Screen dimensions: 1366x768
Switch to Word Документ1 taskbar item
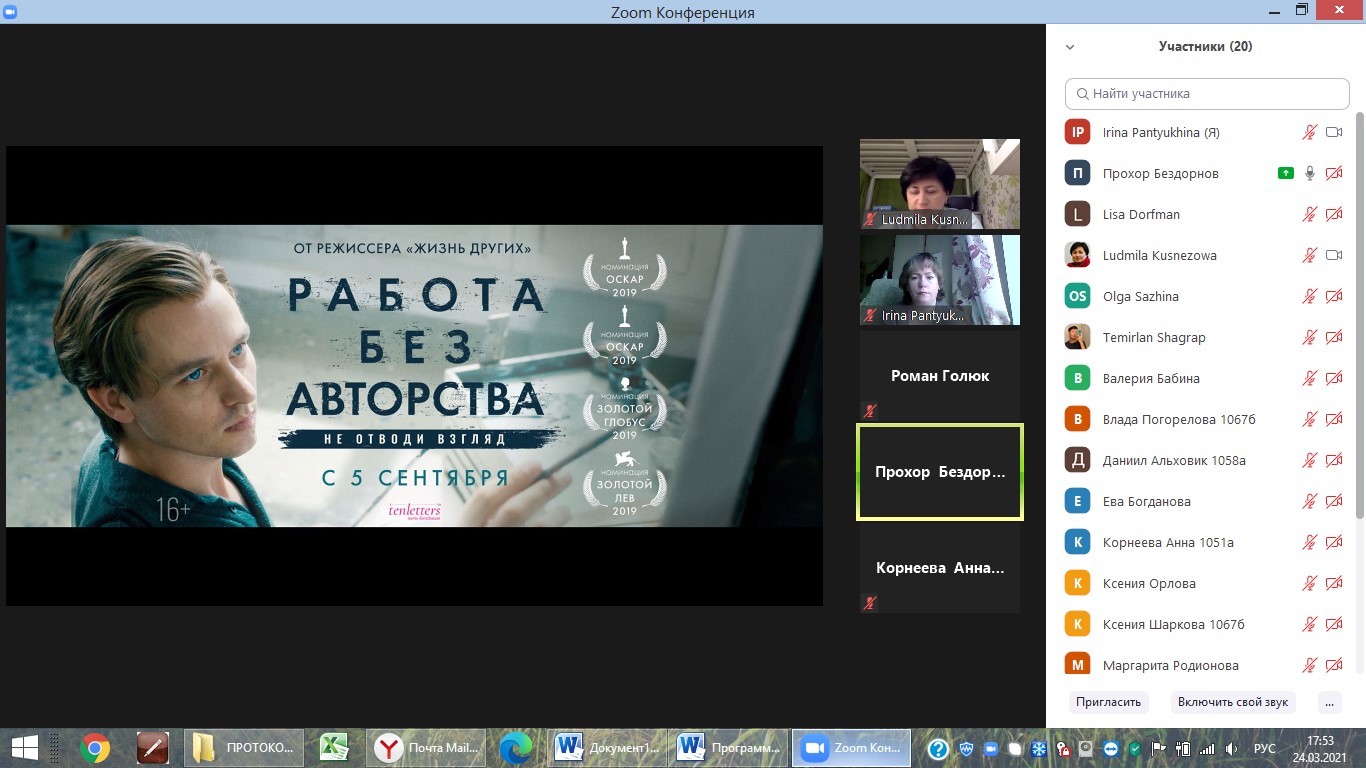[x=609, y=747]
